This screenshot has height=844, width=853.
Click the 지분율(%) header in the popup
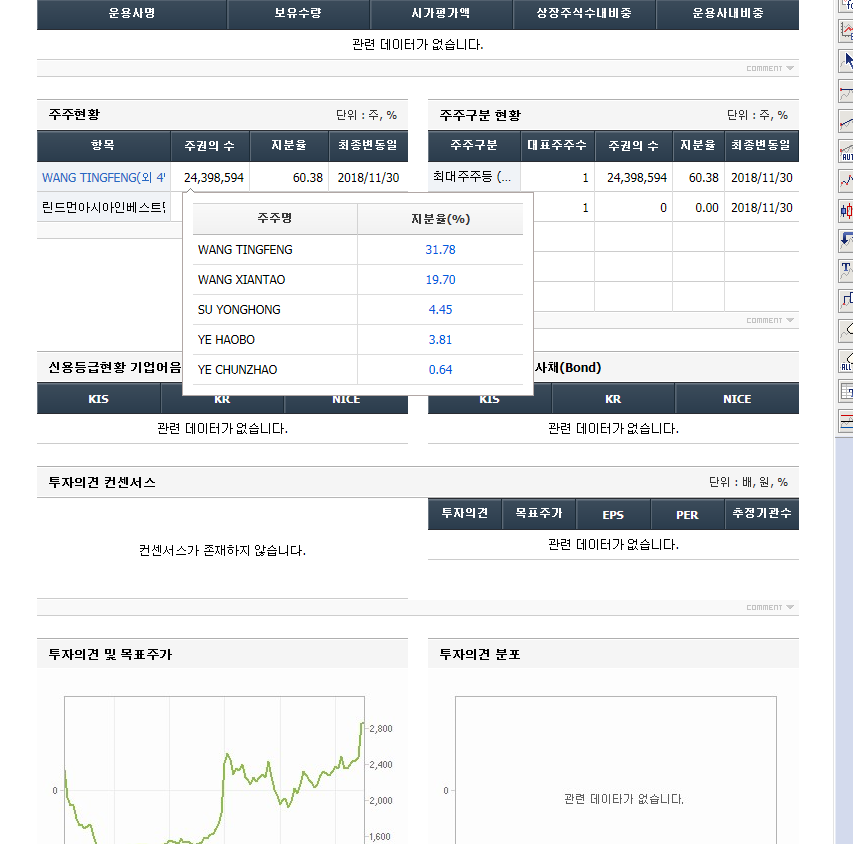(440, 219)
